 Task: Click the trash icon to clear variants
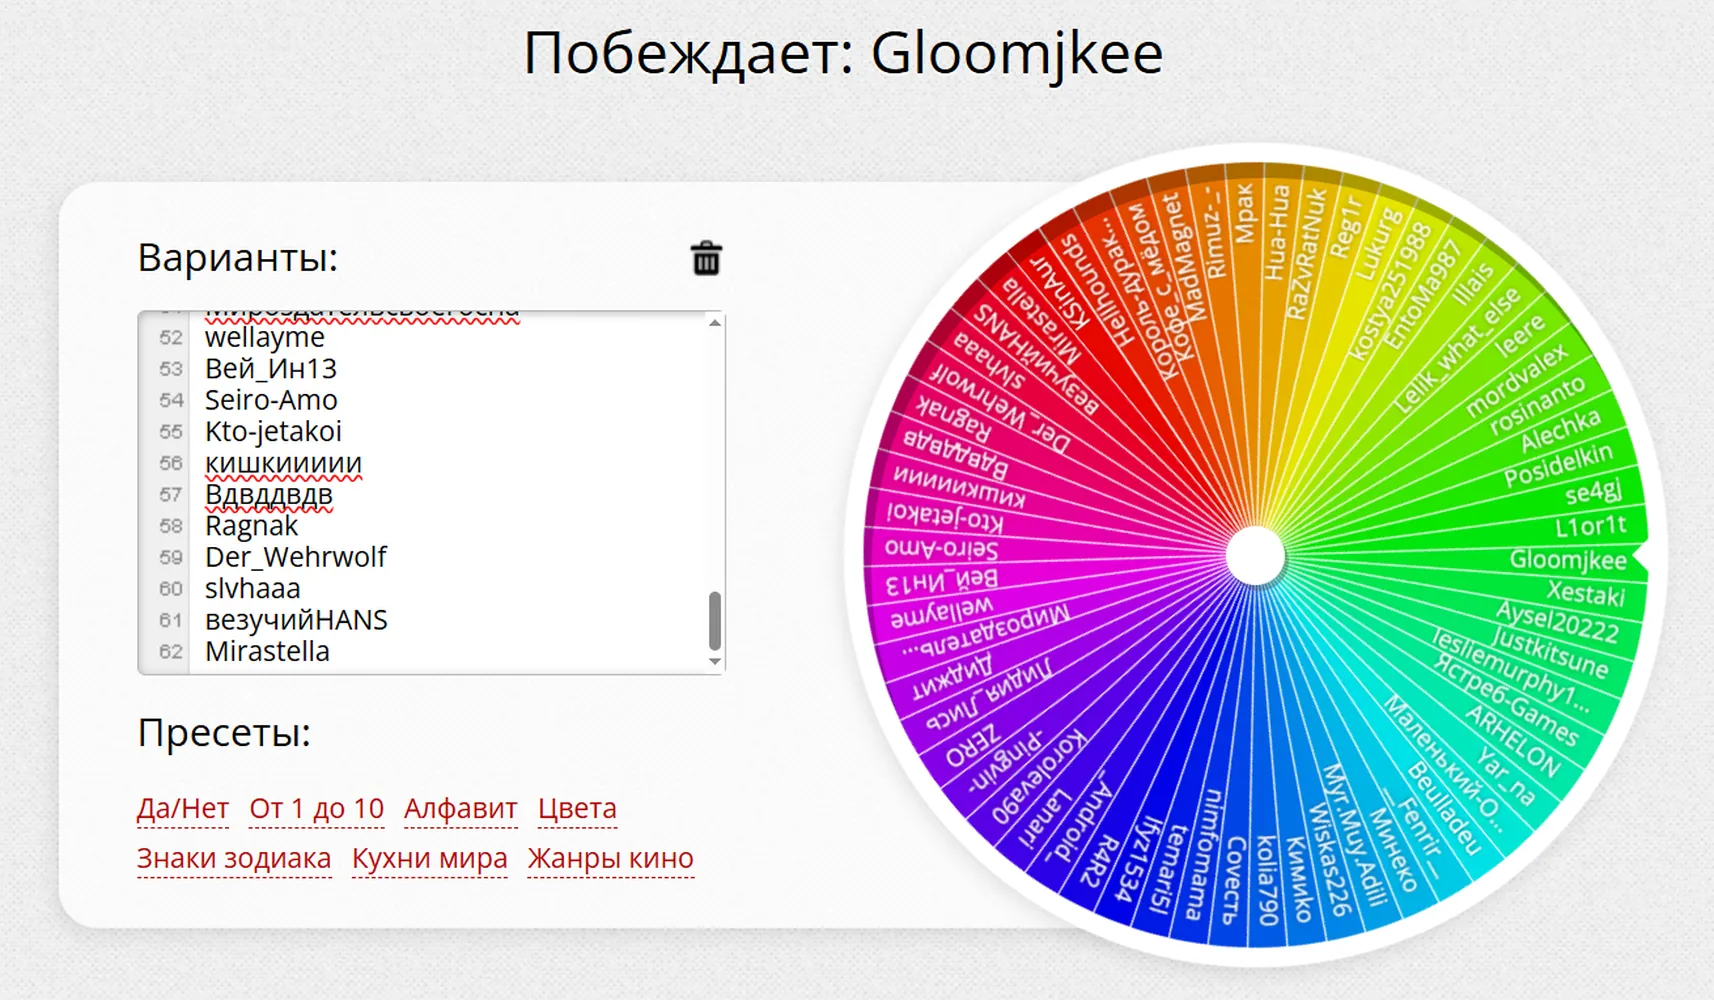click(706, 258)
